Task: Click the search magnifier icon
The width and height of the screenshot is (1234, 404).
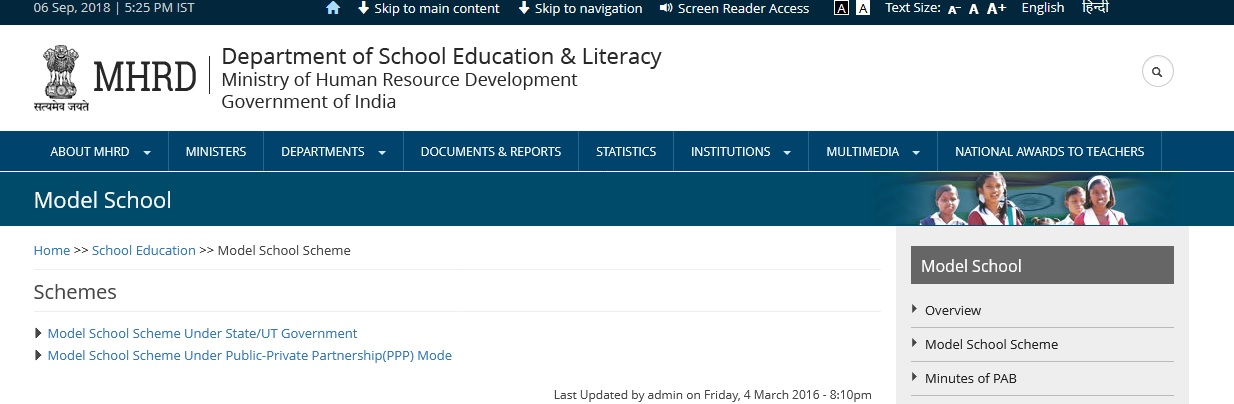Action: [x=1157, y=72]
